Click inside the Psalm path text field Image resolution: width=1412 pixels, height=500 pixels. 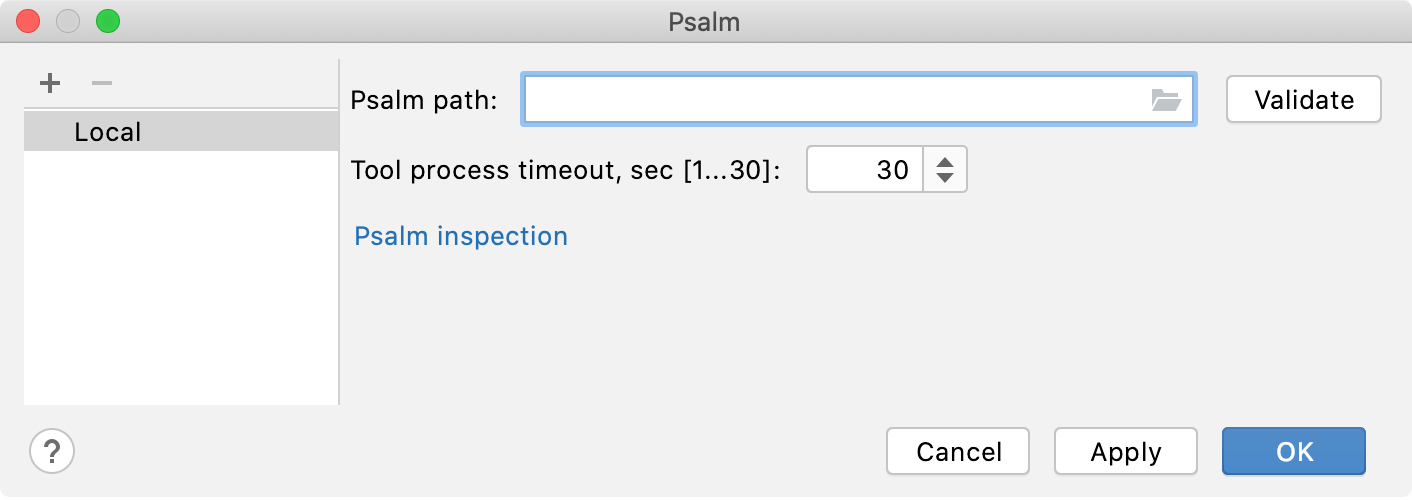830,100
